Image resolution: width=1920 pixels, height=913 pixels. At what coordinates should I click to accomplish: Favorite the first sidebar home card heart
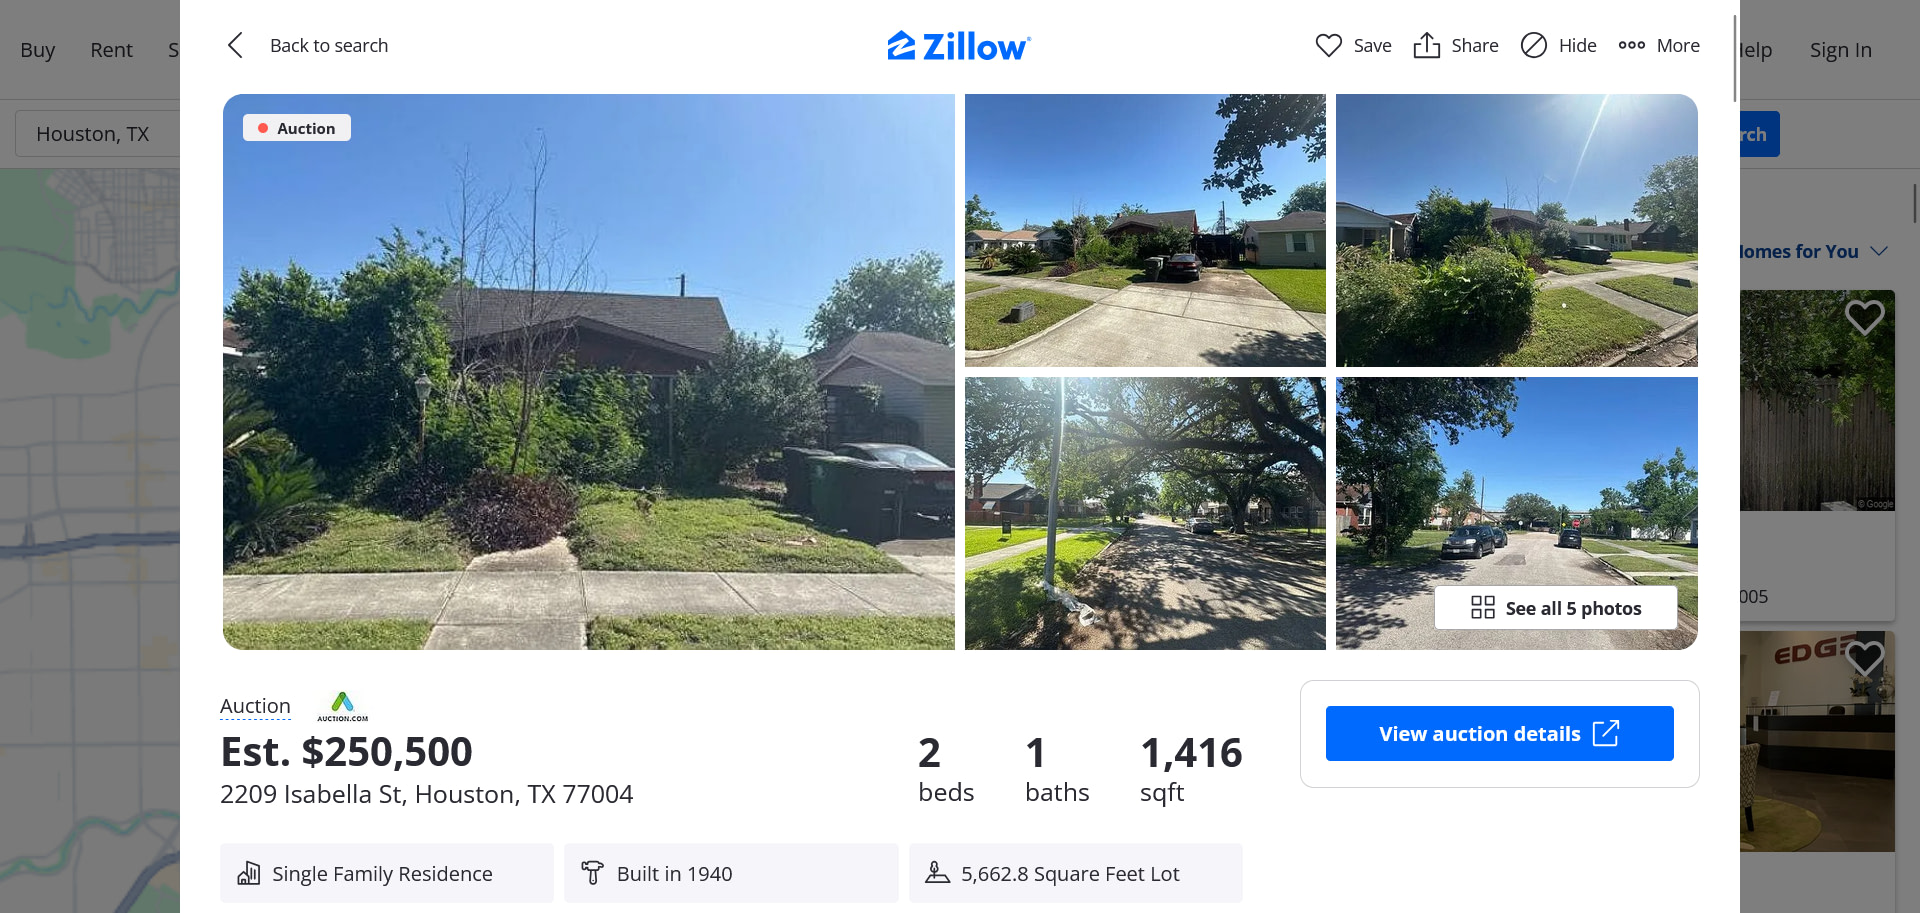tap(1864, 317)
